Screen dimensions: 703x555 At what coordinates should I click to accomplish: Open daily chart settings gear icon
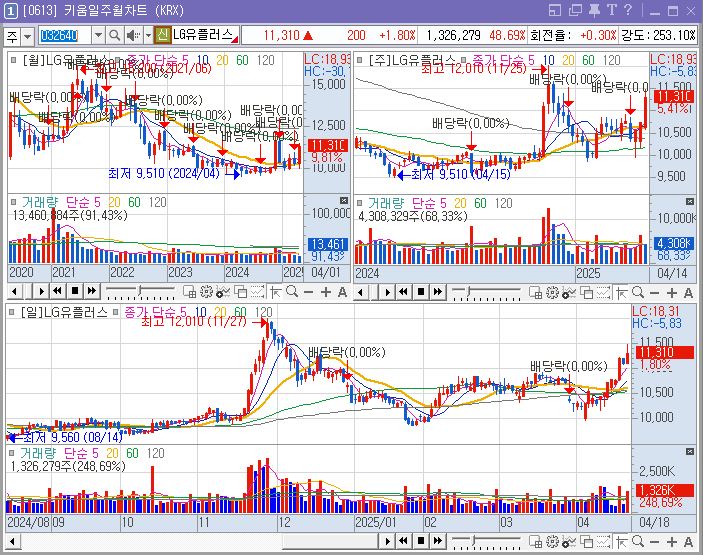pyautogui.click(x=552, y=542)
